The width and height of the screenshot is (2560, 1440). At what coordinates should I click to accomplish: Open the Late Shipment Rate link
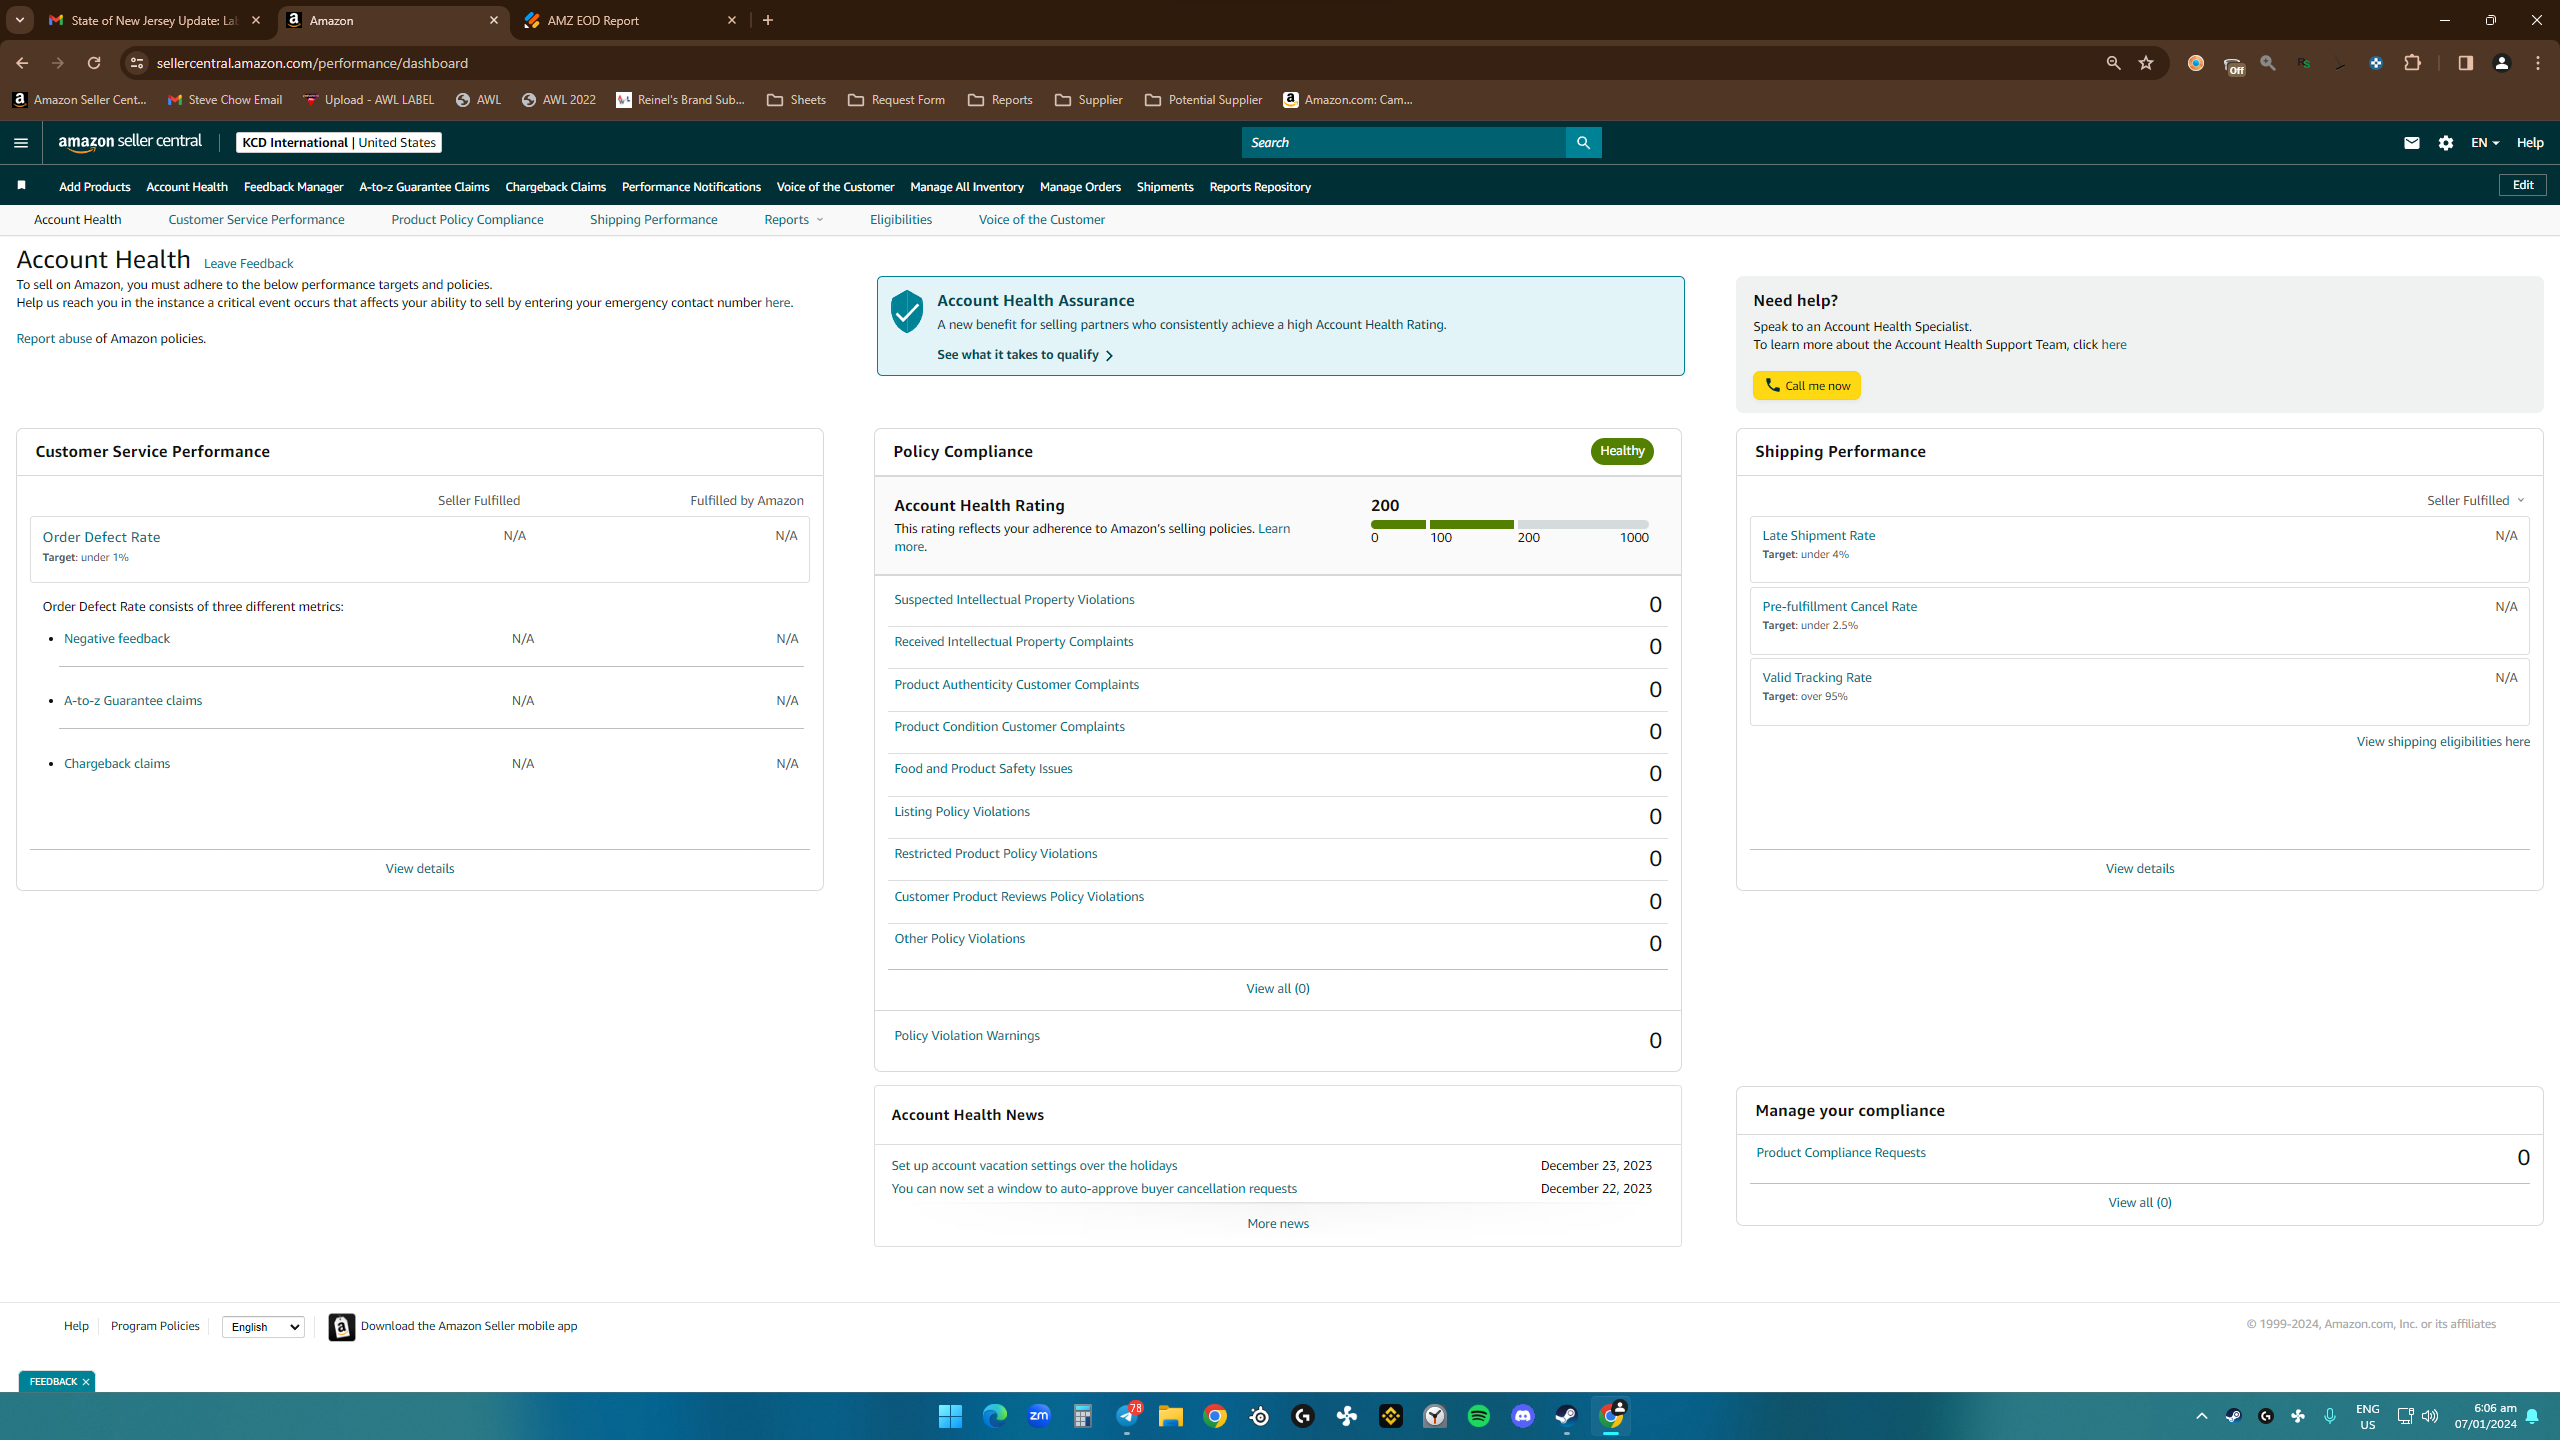[1818, 536]
